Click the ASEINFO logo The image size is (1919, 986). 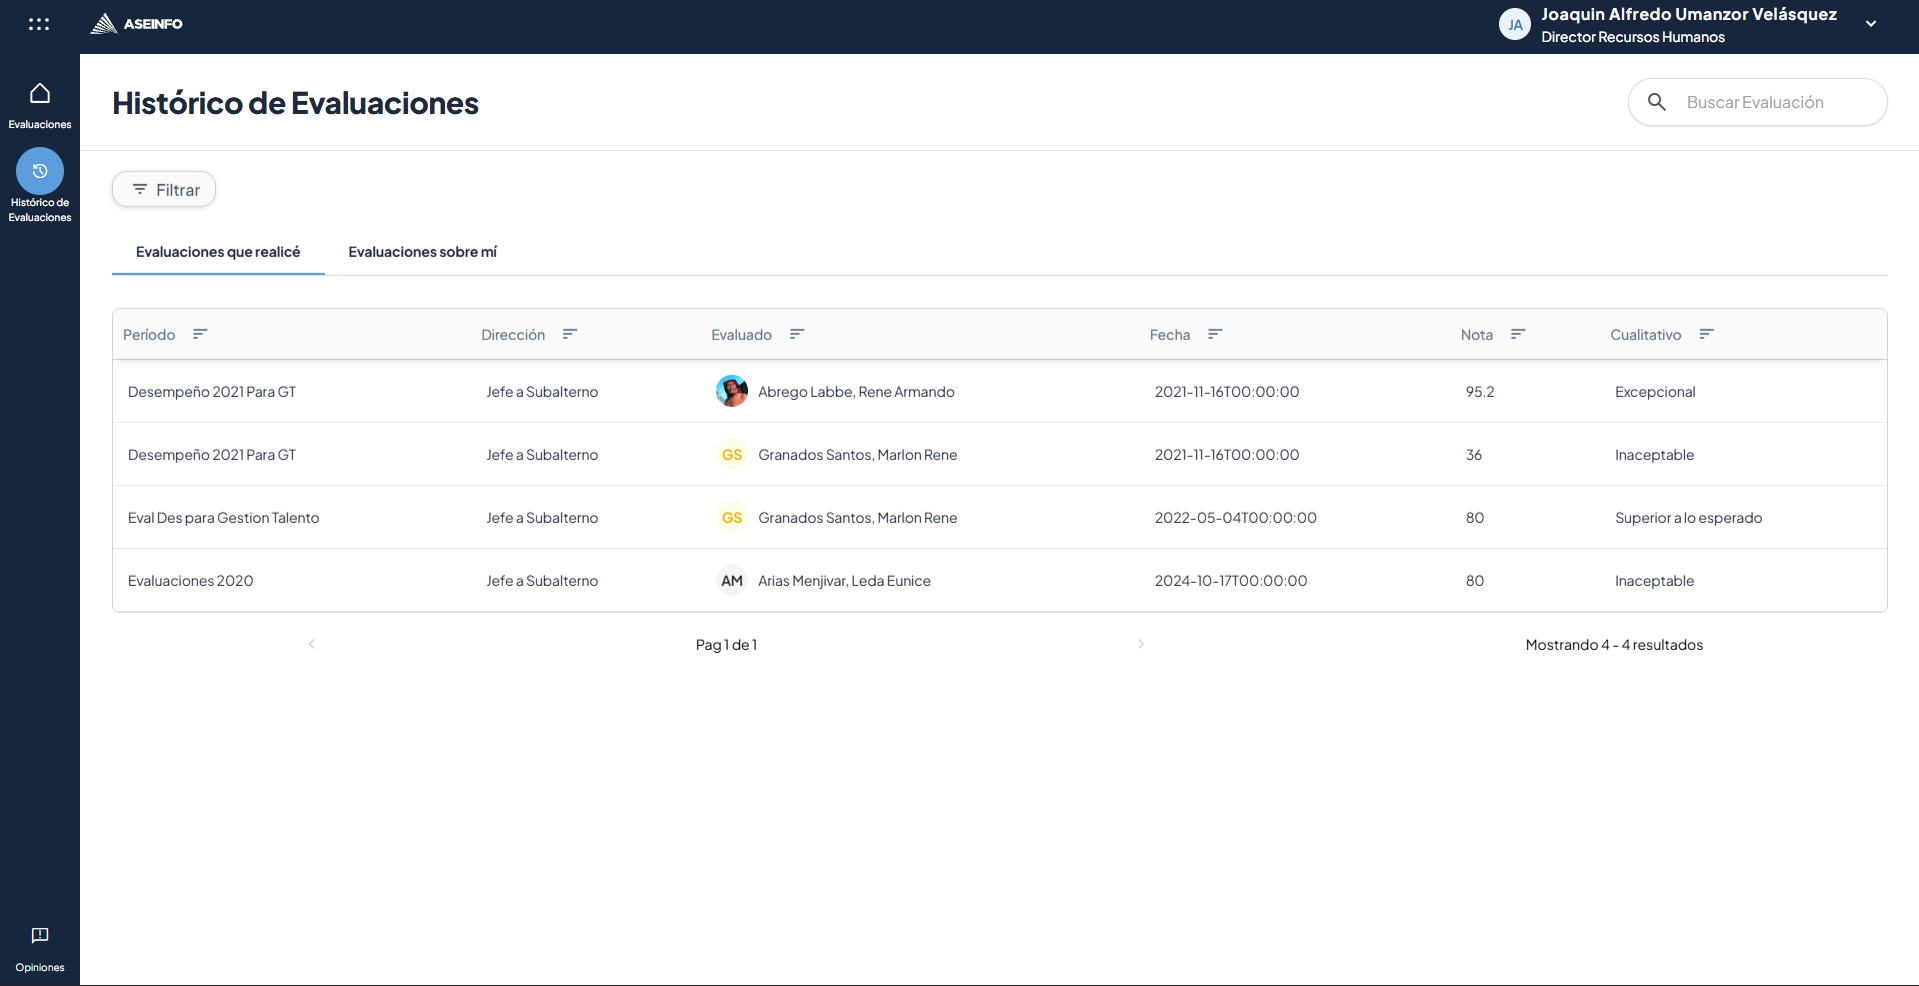coord(137,24)
